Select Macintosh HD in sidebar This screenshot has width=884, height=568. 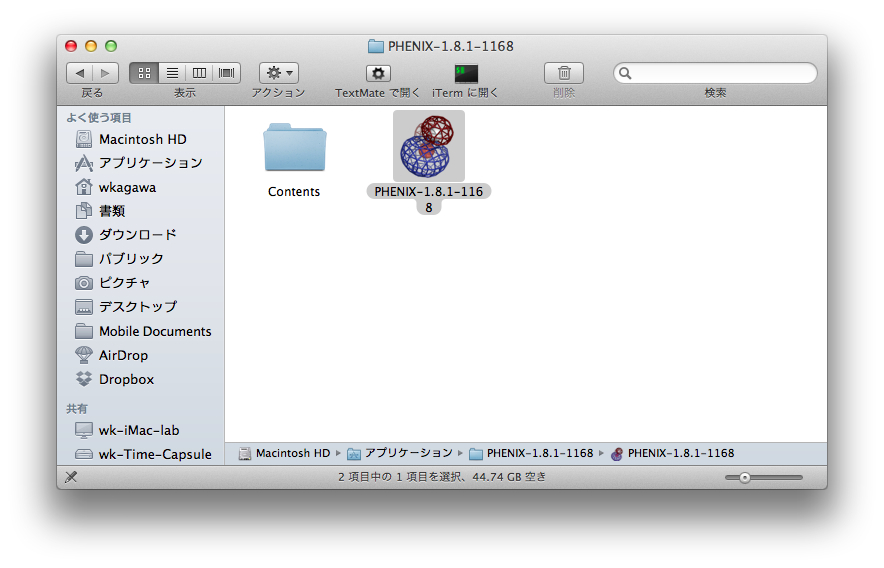click(141, 139)
